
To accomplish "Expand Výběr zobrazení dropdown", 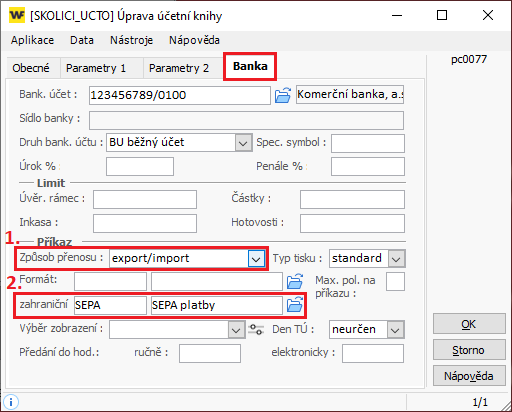I will click(x=236, y=330).
